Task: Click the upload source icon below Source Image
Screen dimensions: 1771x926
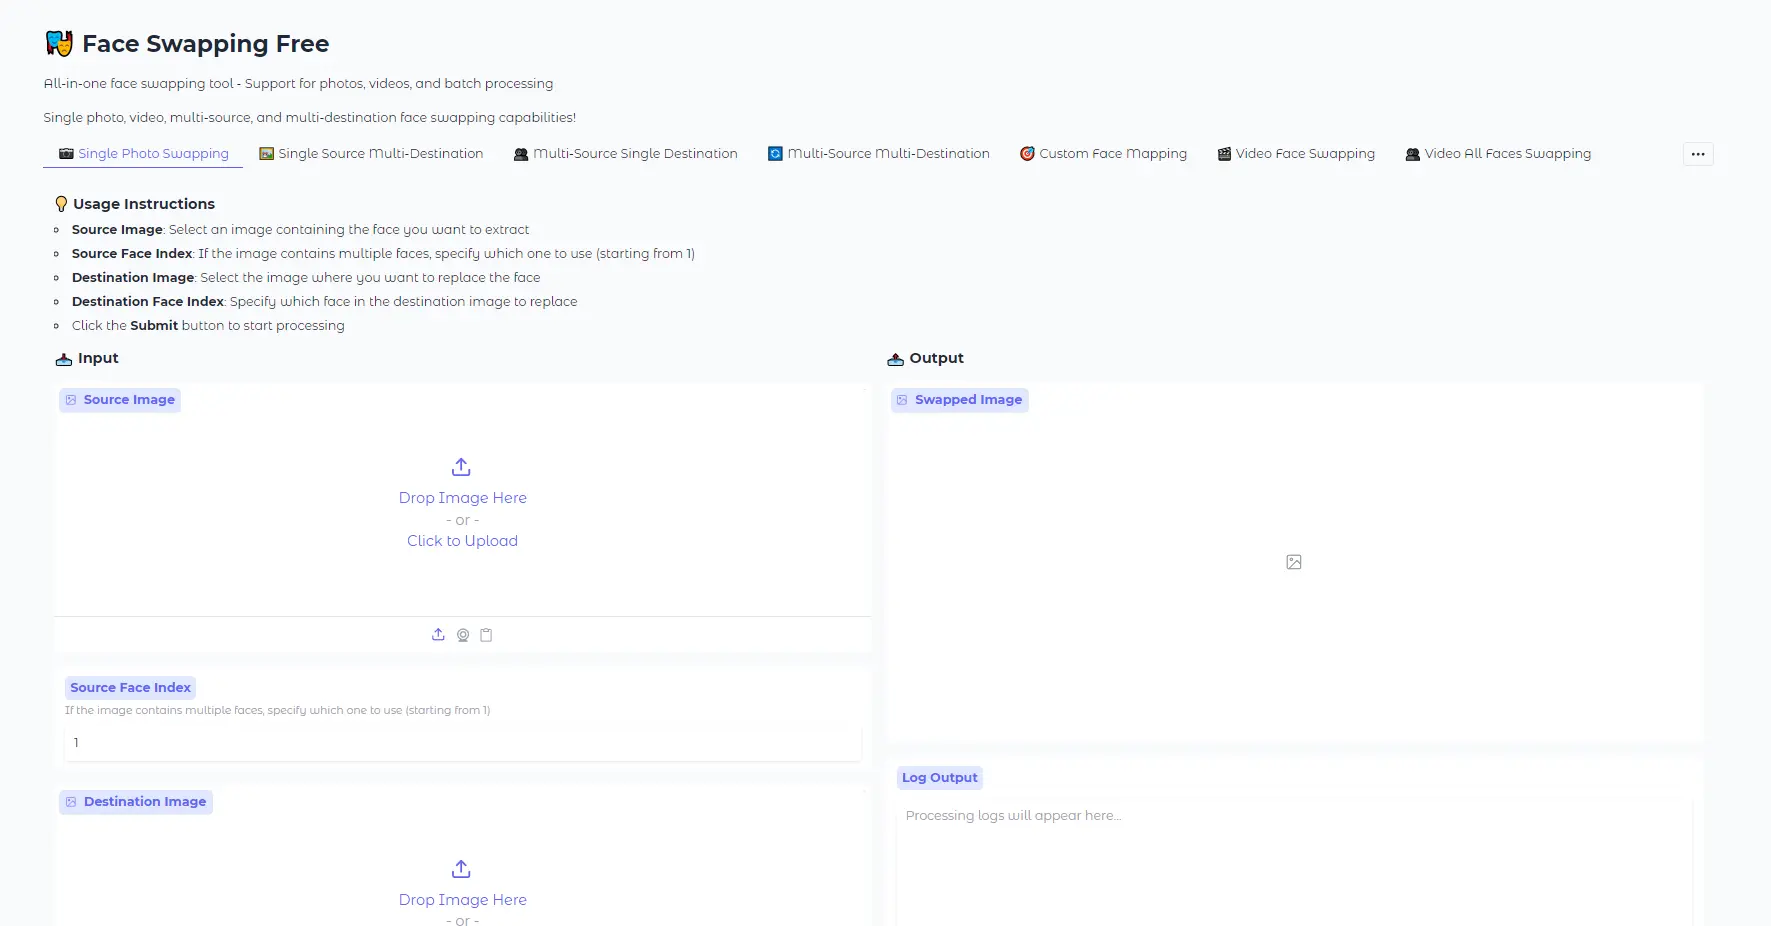Action: pos(438,635)
